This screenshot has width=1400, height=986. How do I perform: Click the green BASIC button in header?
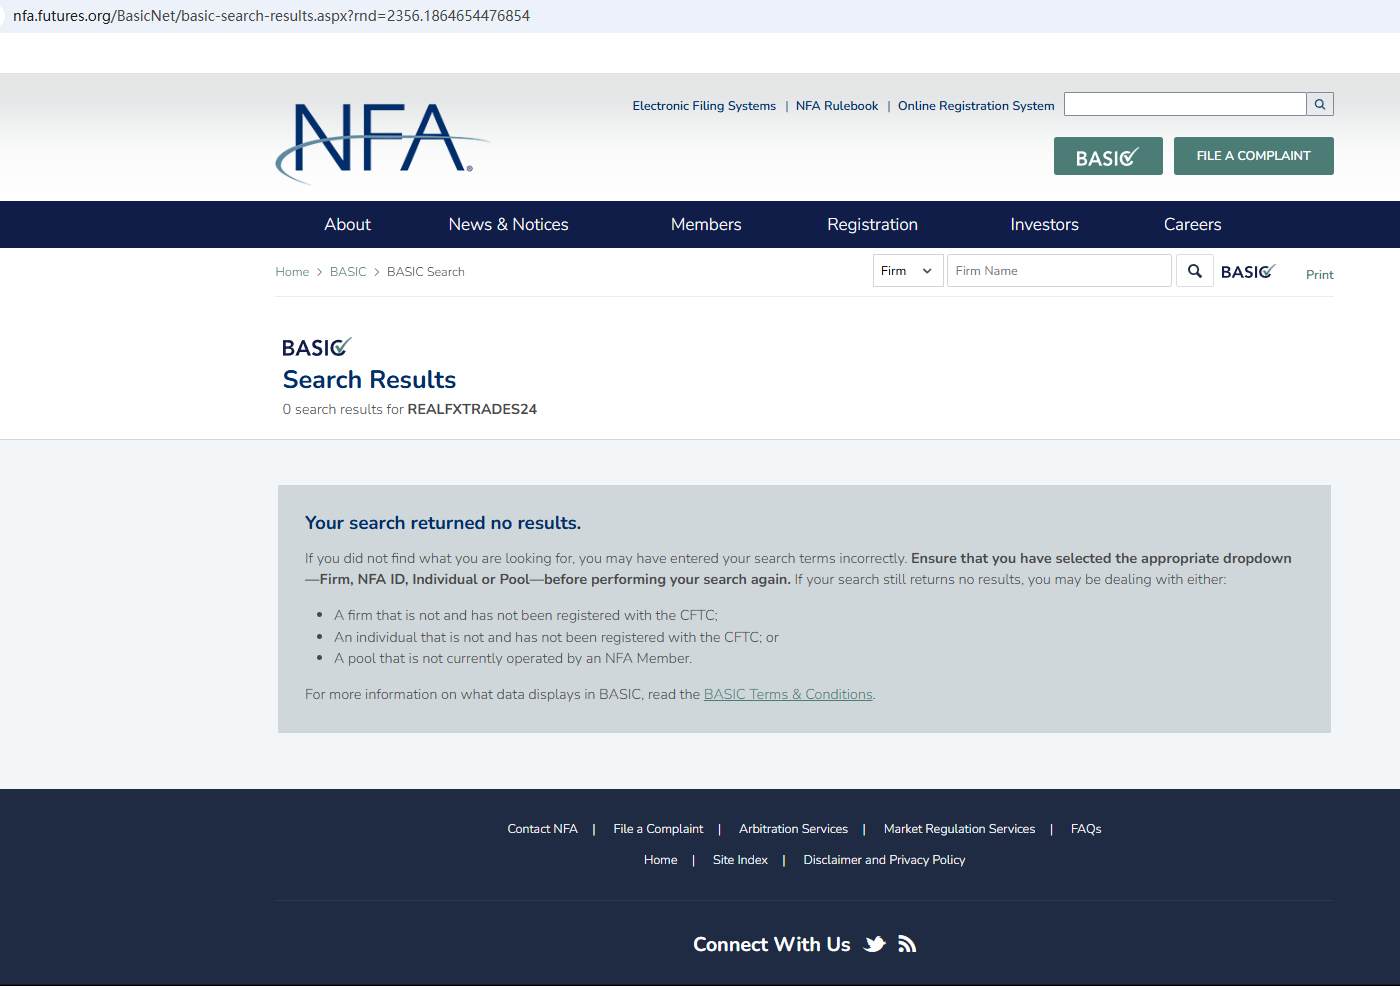tap(1108, 156)
